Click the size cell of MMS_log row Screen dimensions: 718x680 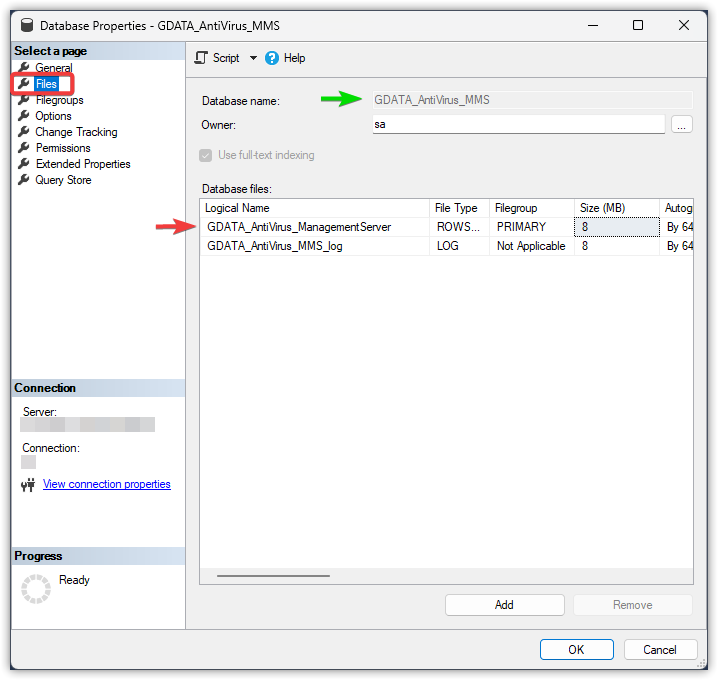click(x=617, y=246)
